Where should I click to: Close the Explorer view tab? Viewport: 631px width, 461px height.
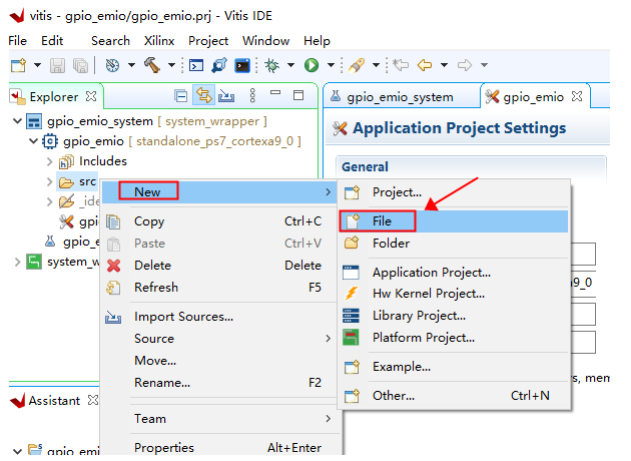(91, 96)
